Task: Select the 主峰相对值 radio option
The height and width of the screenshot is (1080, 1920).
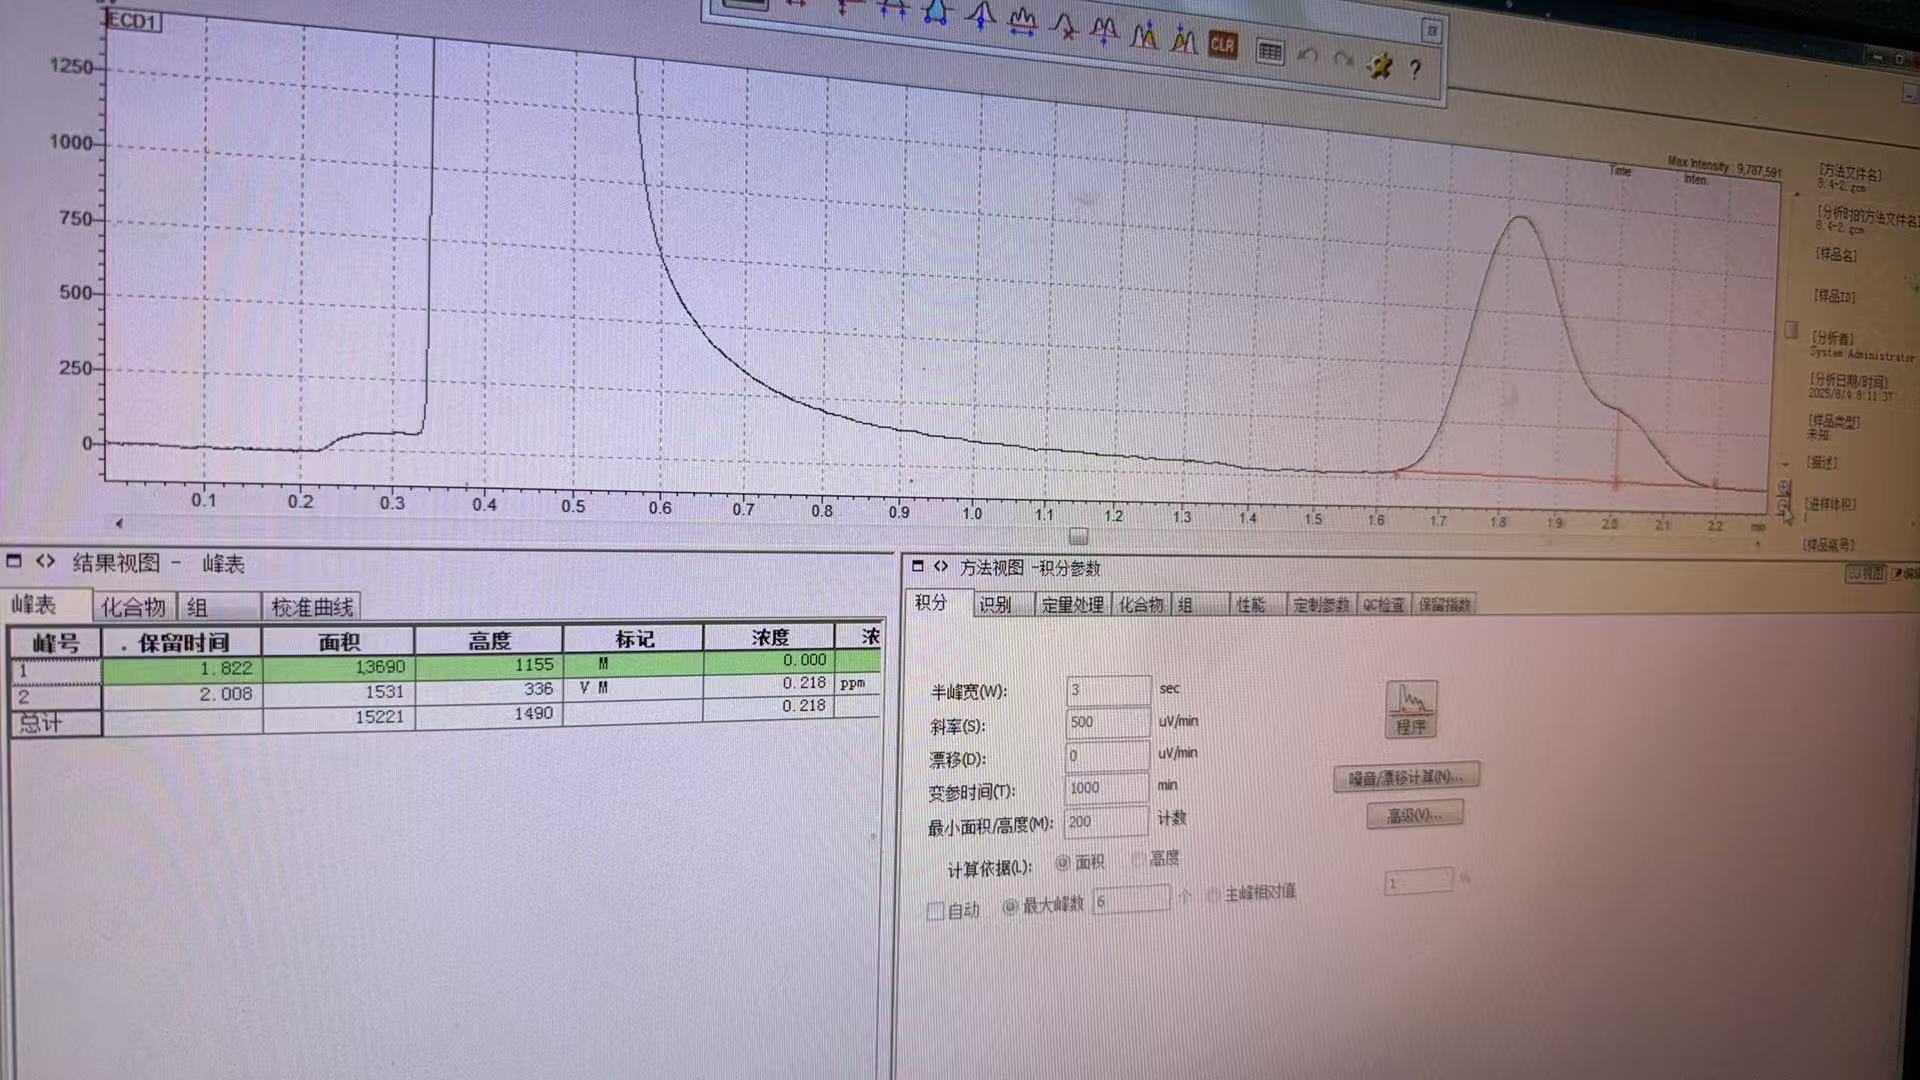Action: pyautogui.click(x=1213, y=893)
